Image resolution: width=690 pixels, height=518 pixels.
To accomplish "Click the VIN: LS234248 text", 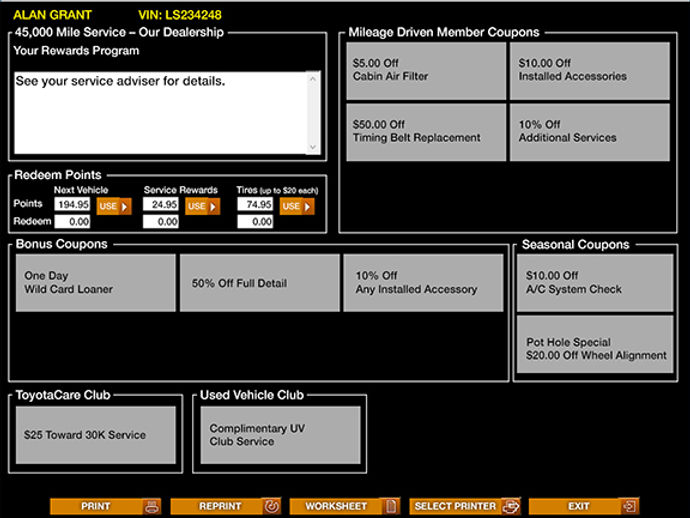I will [180, 15].
